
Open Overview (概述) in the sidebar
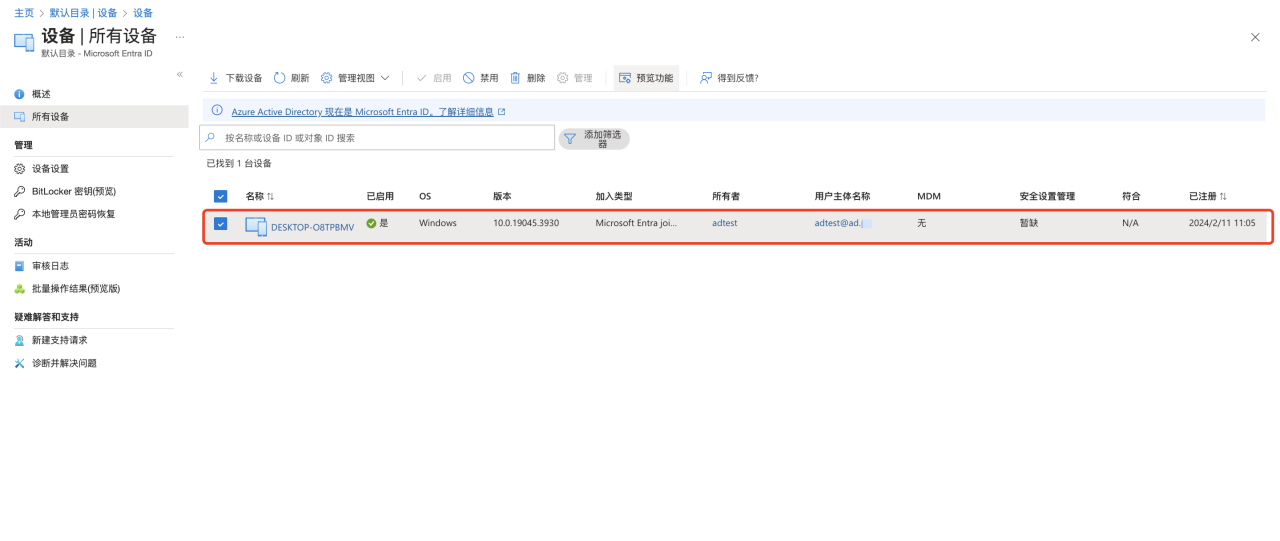coord(41,94)
